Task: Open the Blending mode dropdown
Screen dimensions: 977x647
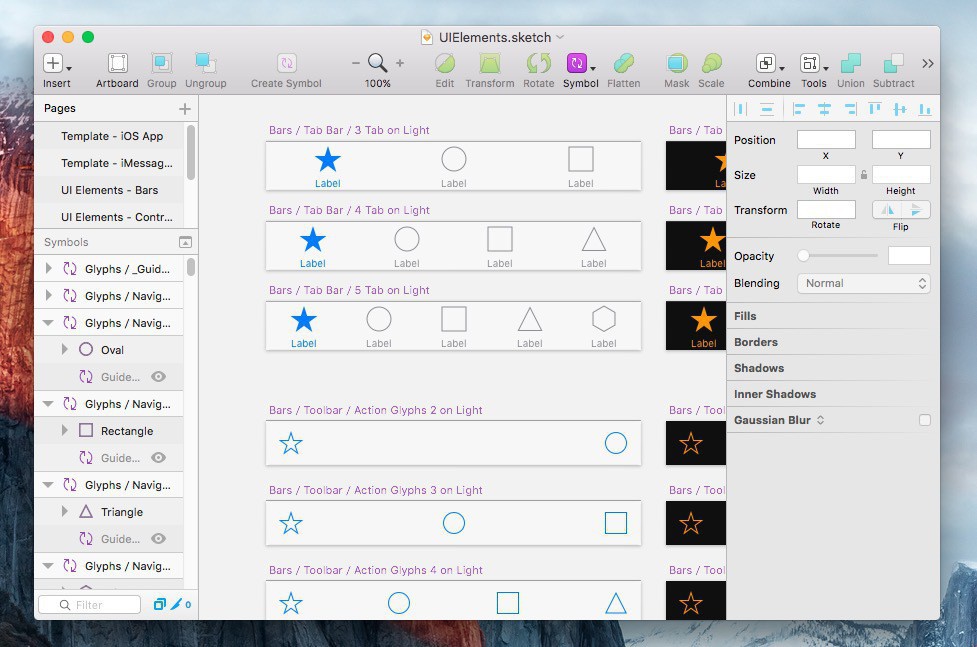Action: pyautogui.click(x=864, y=283)
